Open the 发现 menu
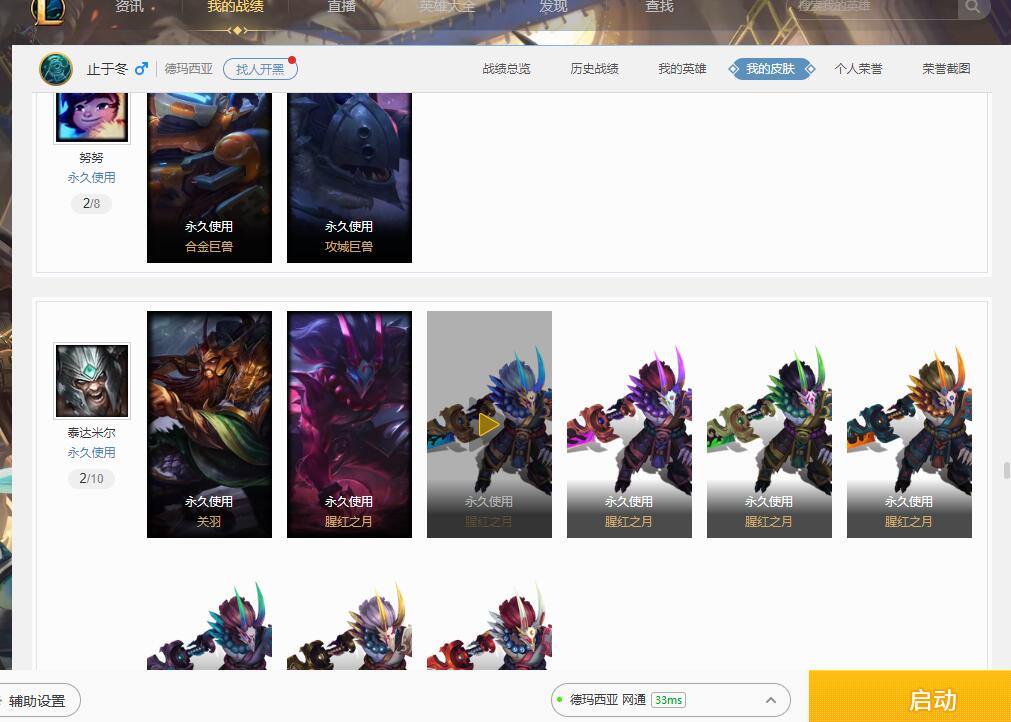This screenshot has width=1011, height=722. click(553, 6)
